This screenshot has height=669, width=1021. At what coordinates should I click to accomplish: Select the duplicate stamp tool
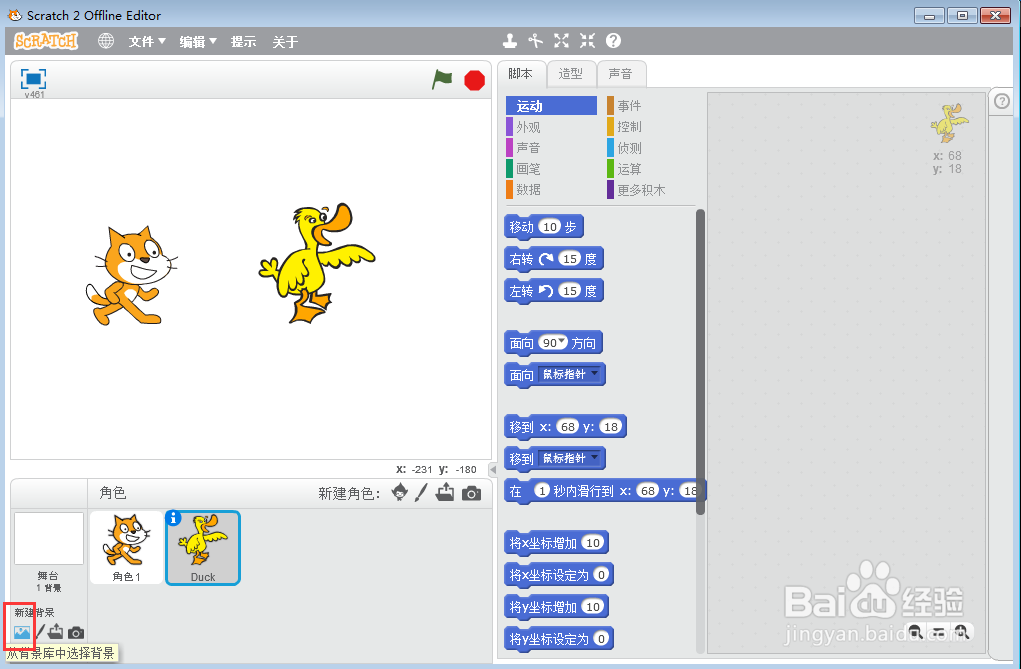click(x=510, y=41)
